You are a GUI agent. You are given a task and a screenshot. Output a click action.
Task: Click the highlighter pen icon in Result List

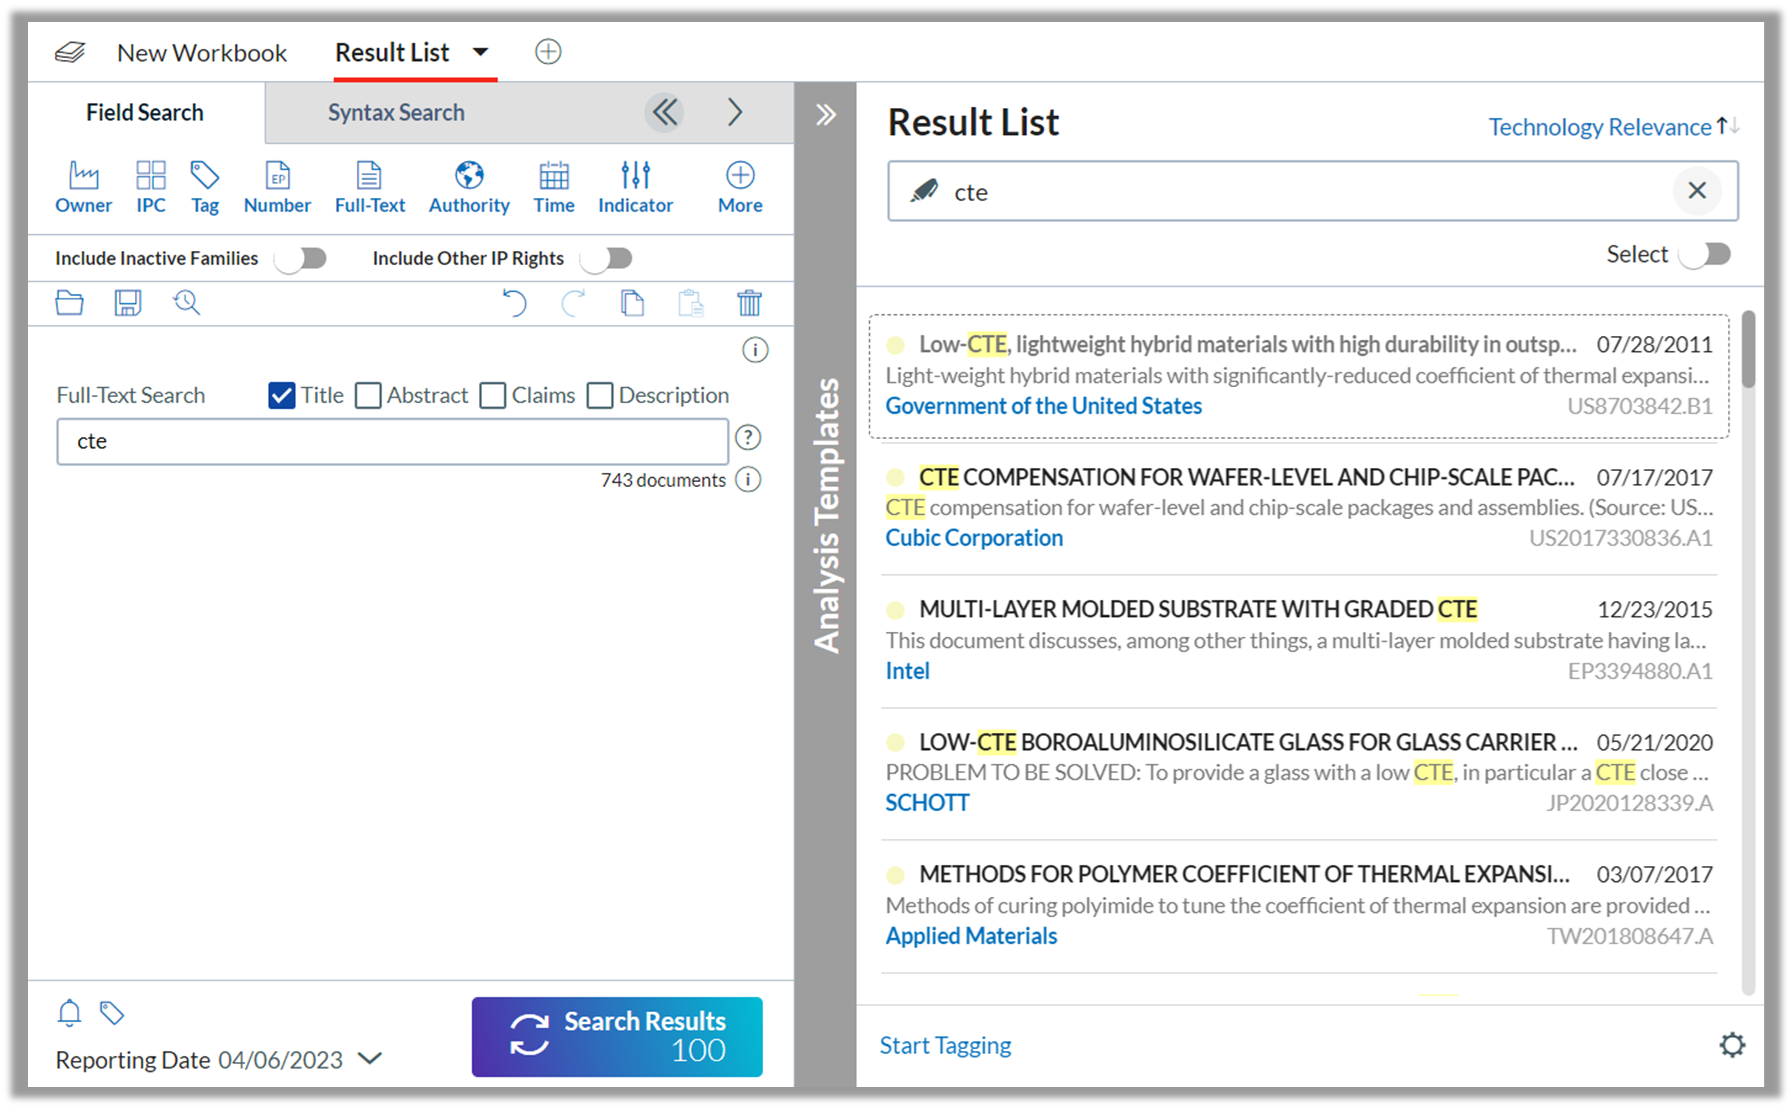924,191
